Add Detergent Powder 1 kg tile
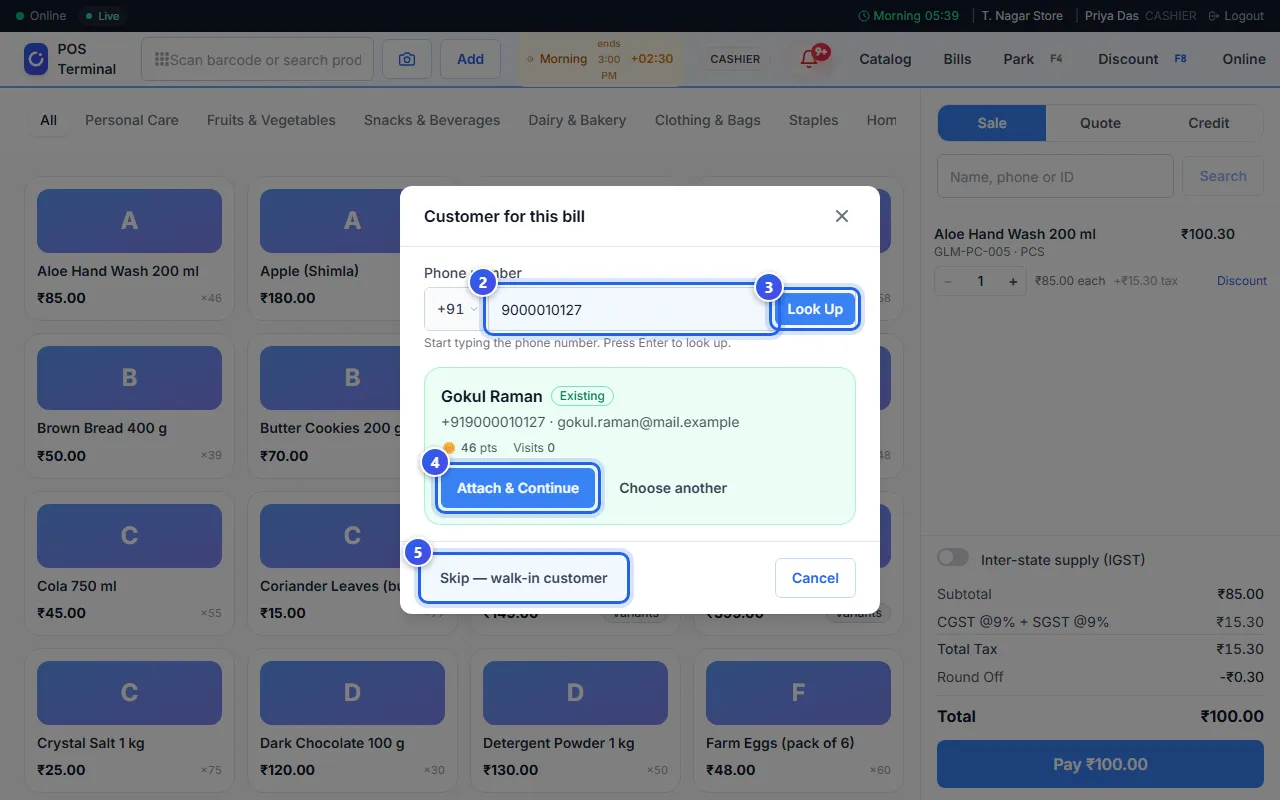This screenshot has height=800, width=1280. pos(575,720)
